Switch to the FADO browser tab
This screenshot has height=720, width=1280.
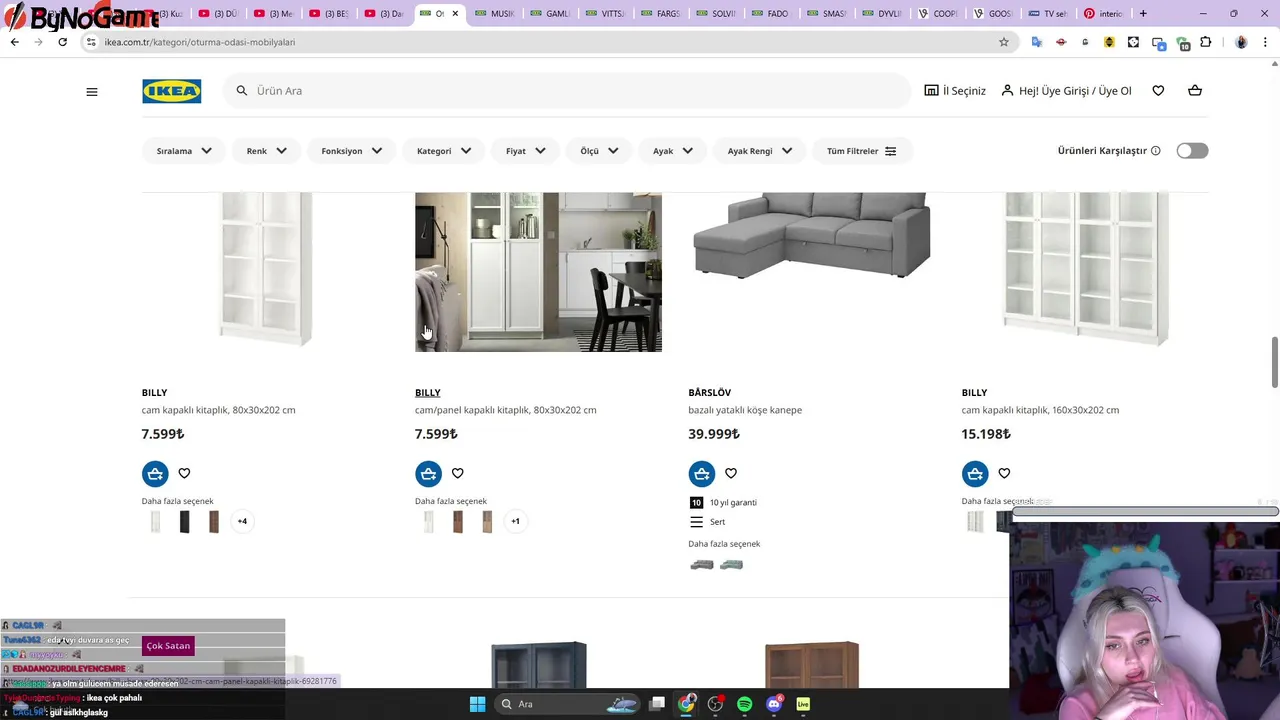pyautogui.click(x=771, y=14)
